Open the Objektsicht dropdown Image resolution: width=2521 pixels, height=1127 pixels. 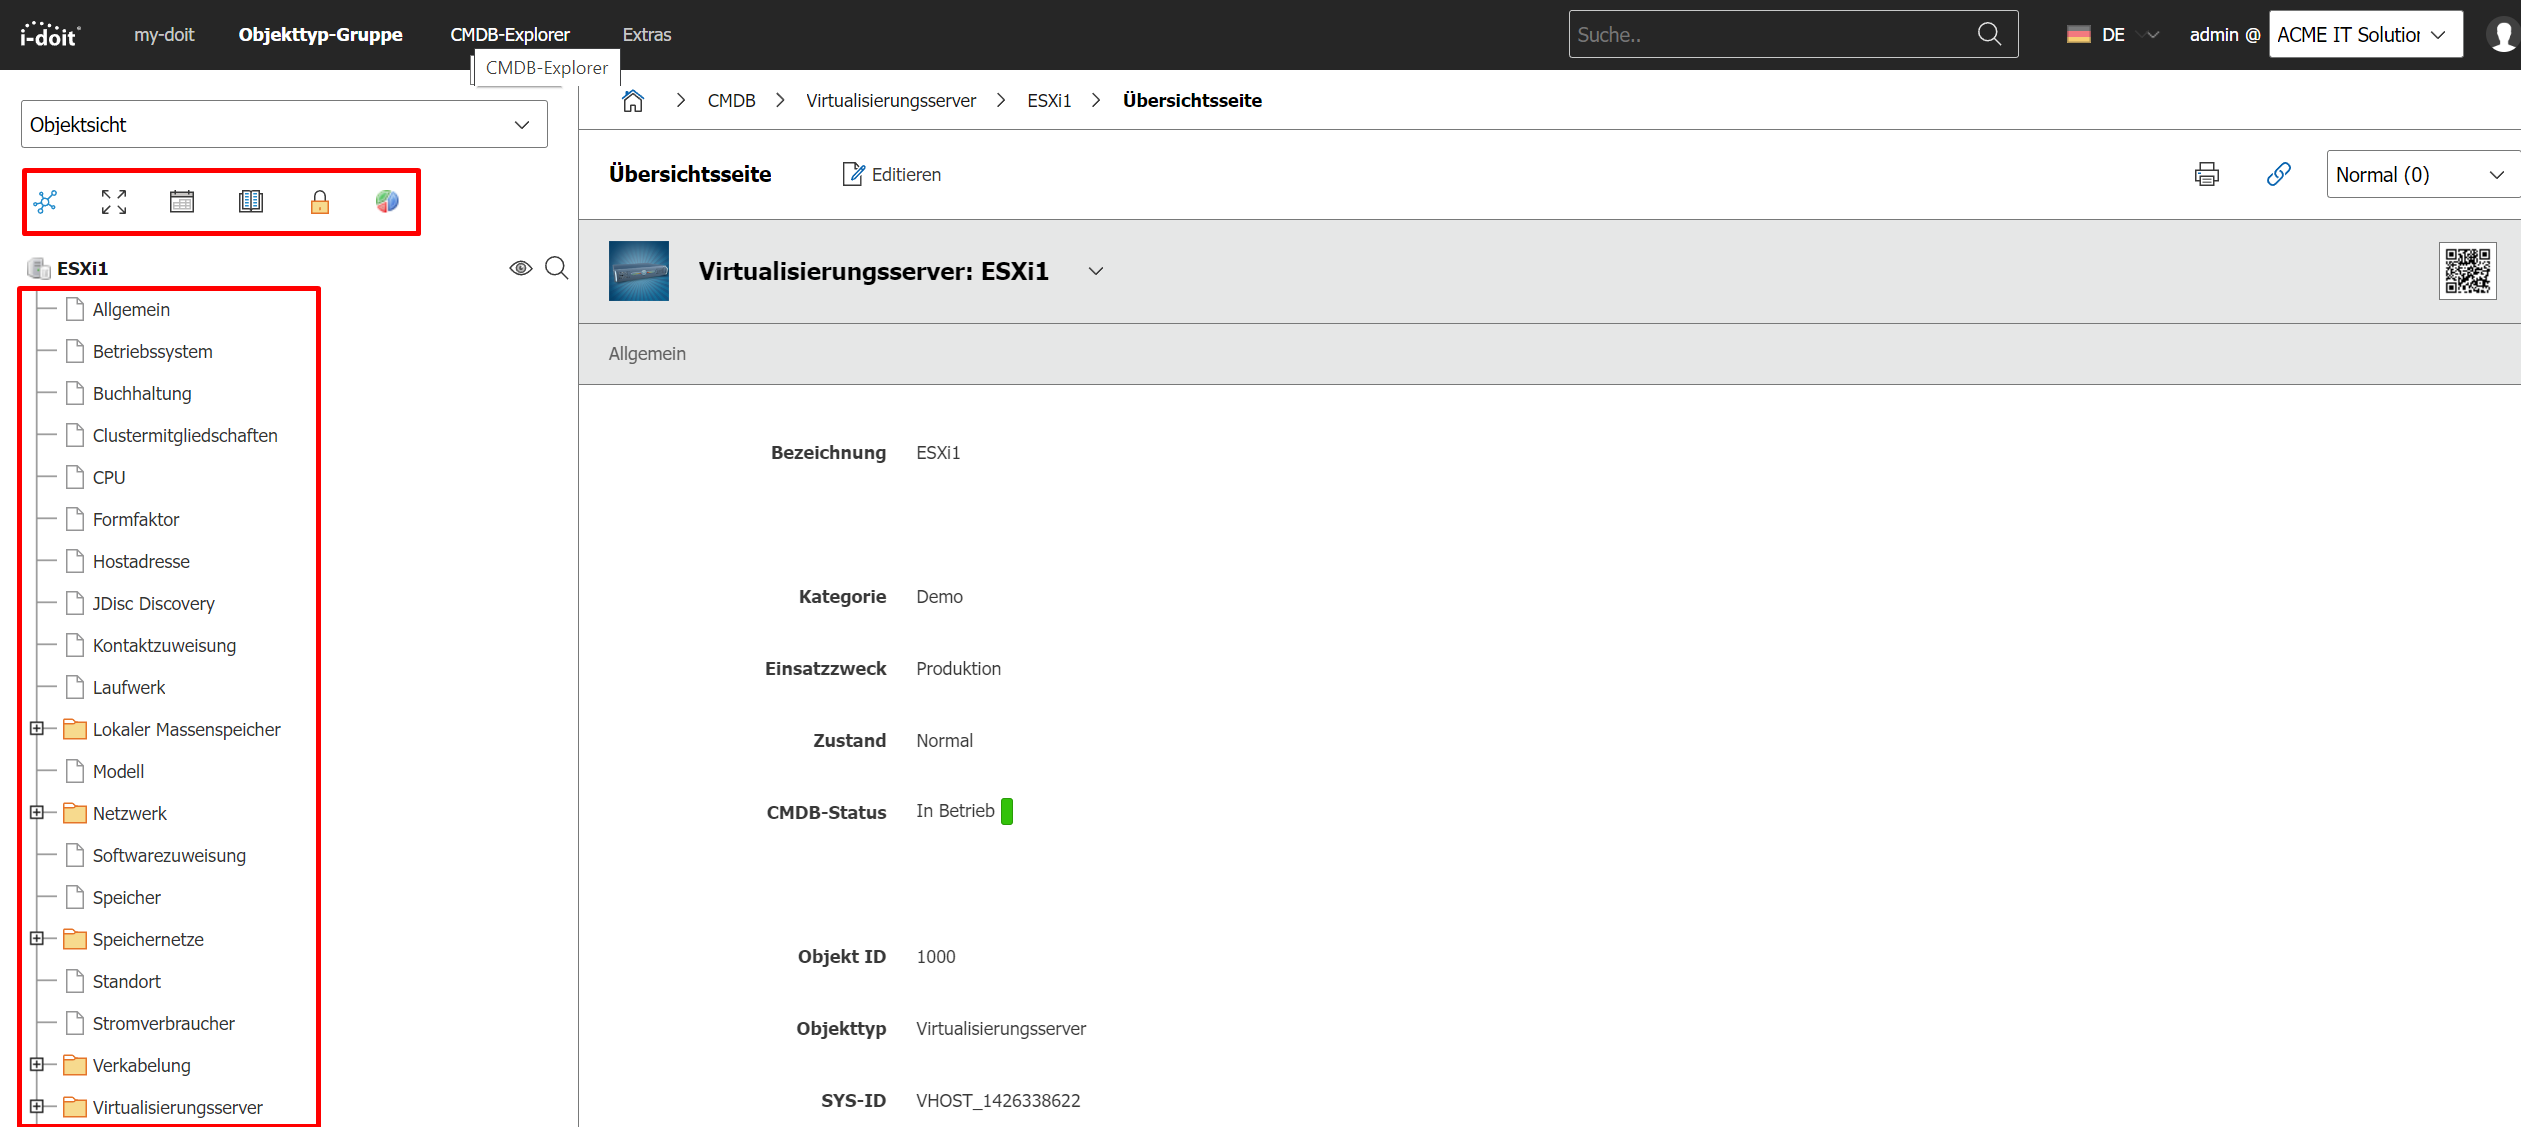284,125
